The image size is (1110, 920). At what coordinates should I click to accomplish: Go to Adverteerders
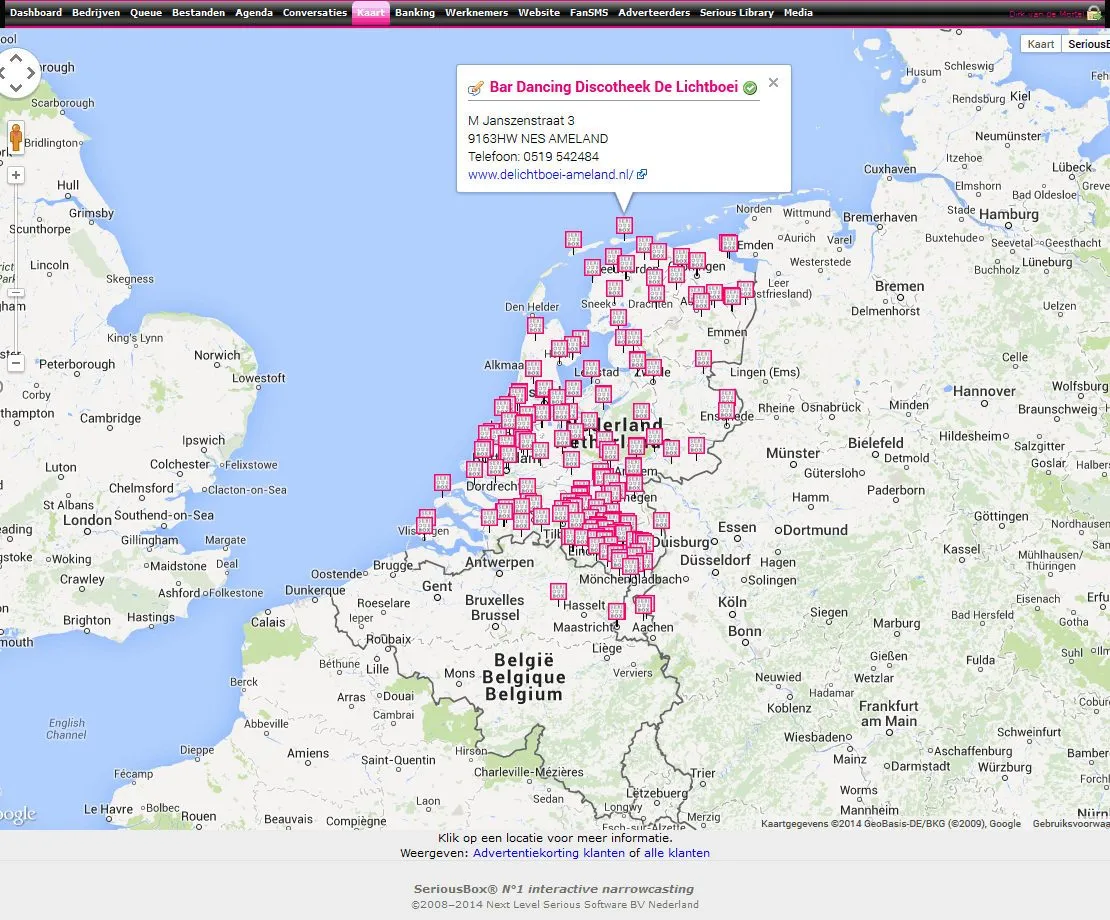pyautogui.click(x=654, y=13)
